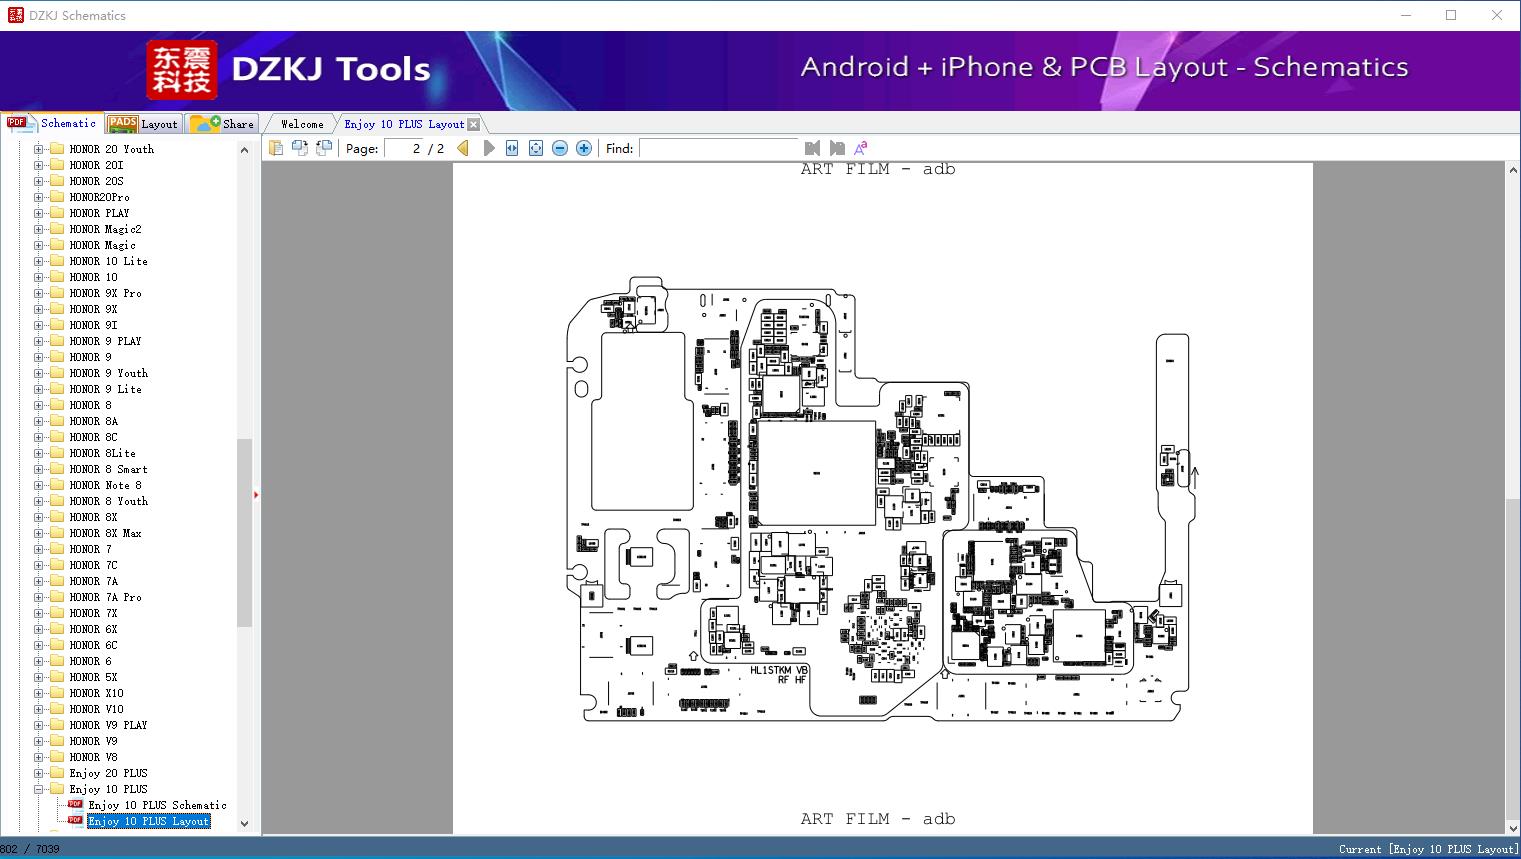Close the DZKJ Schematics window
The image size is (1521, 859).
1497,15
